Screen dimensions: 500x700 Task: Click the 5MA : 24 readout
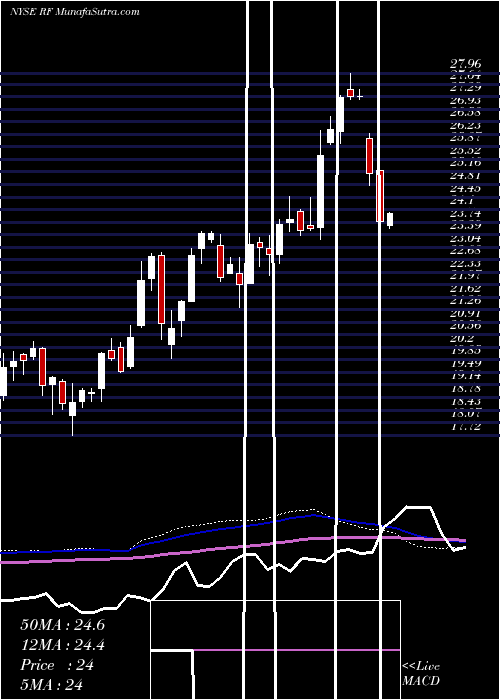(x=52, y=685)
